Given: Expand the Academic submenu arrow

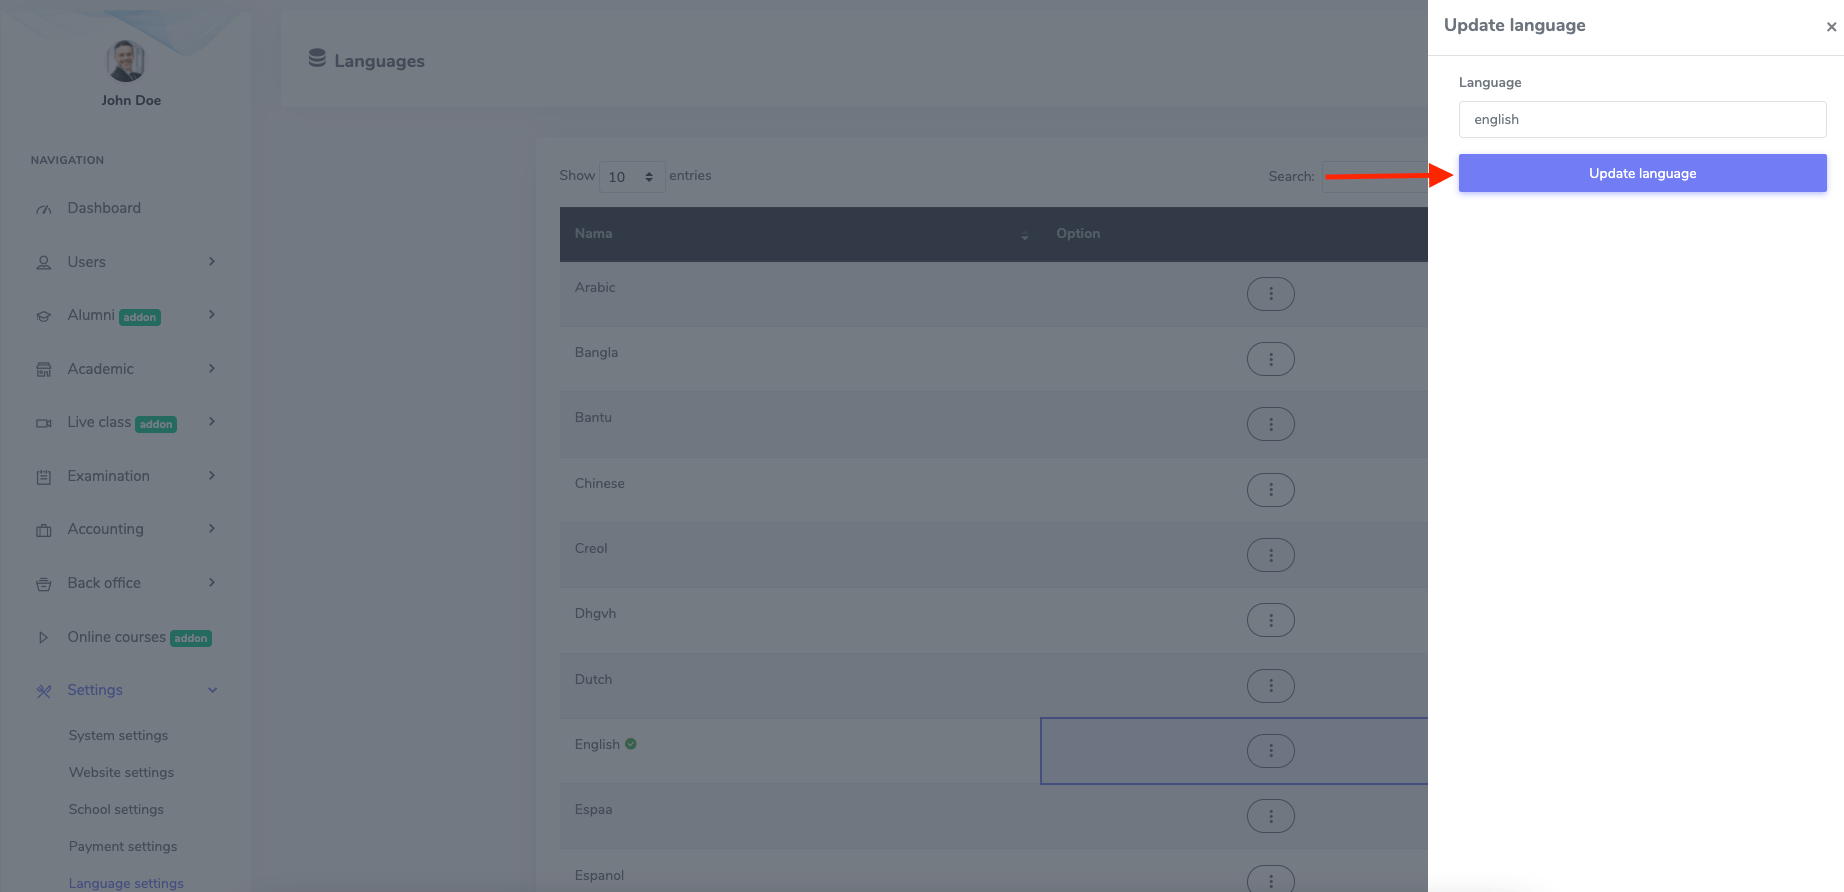Looking at the screenshot, I should coord(212,369).
